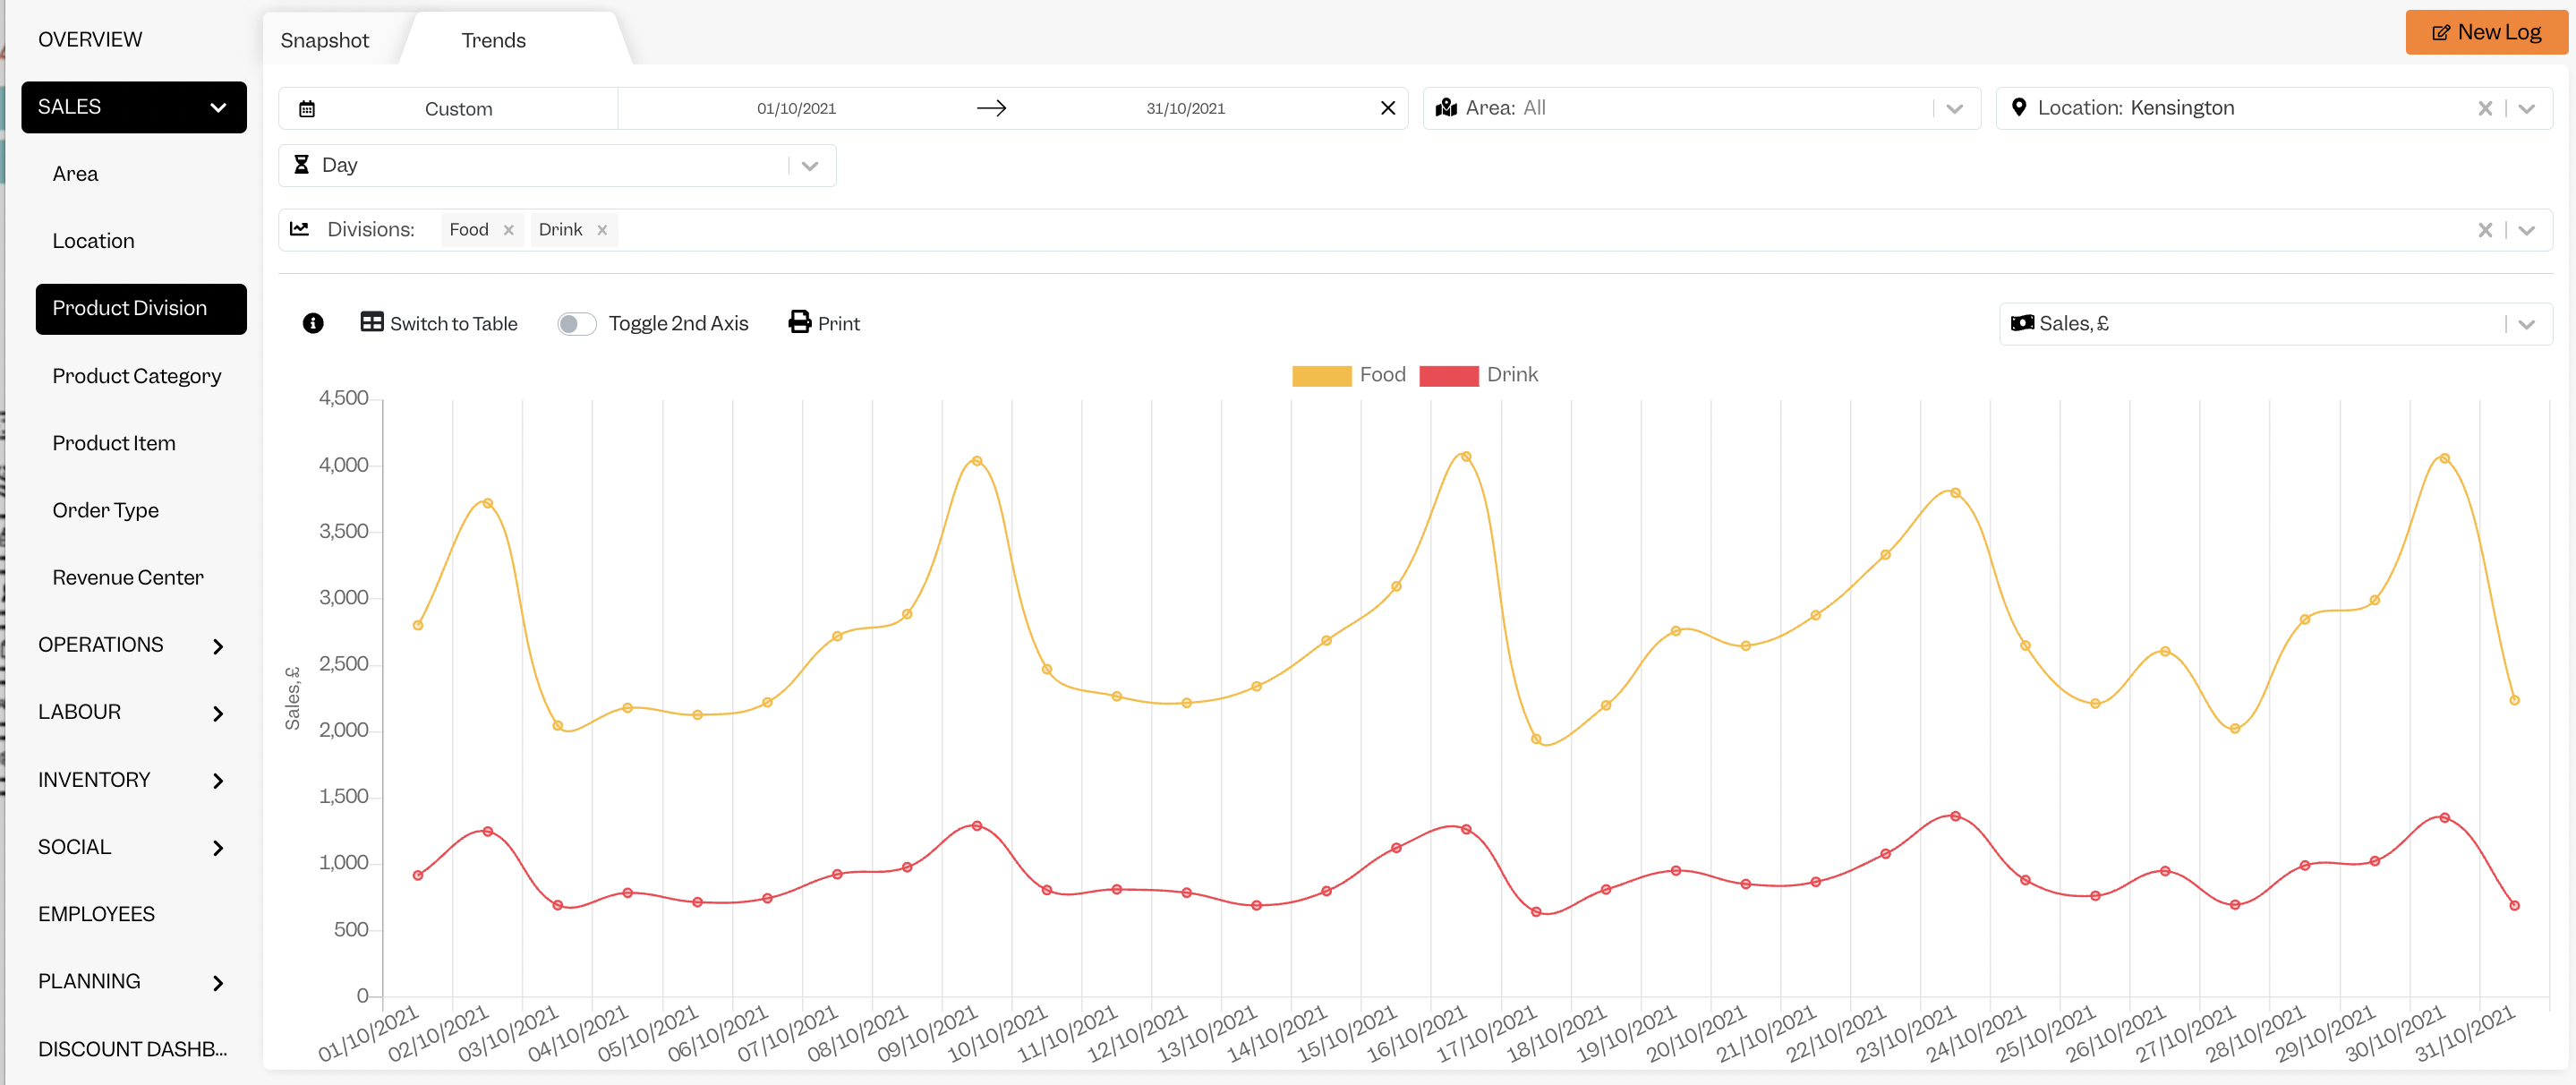Clear all selected divisions

(2484, 230)
